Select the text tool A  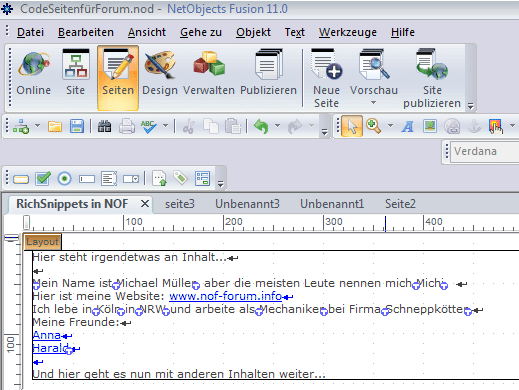[408, 127]
